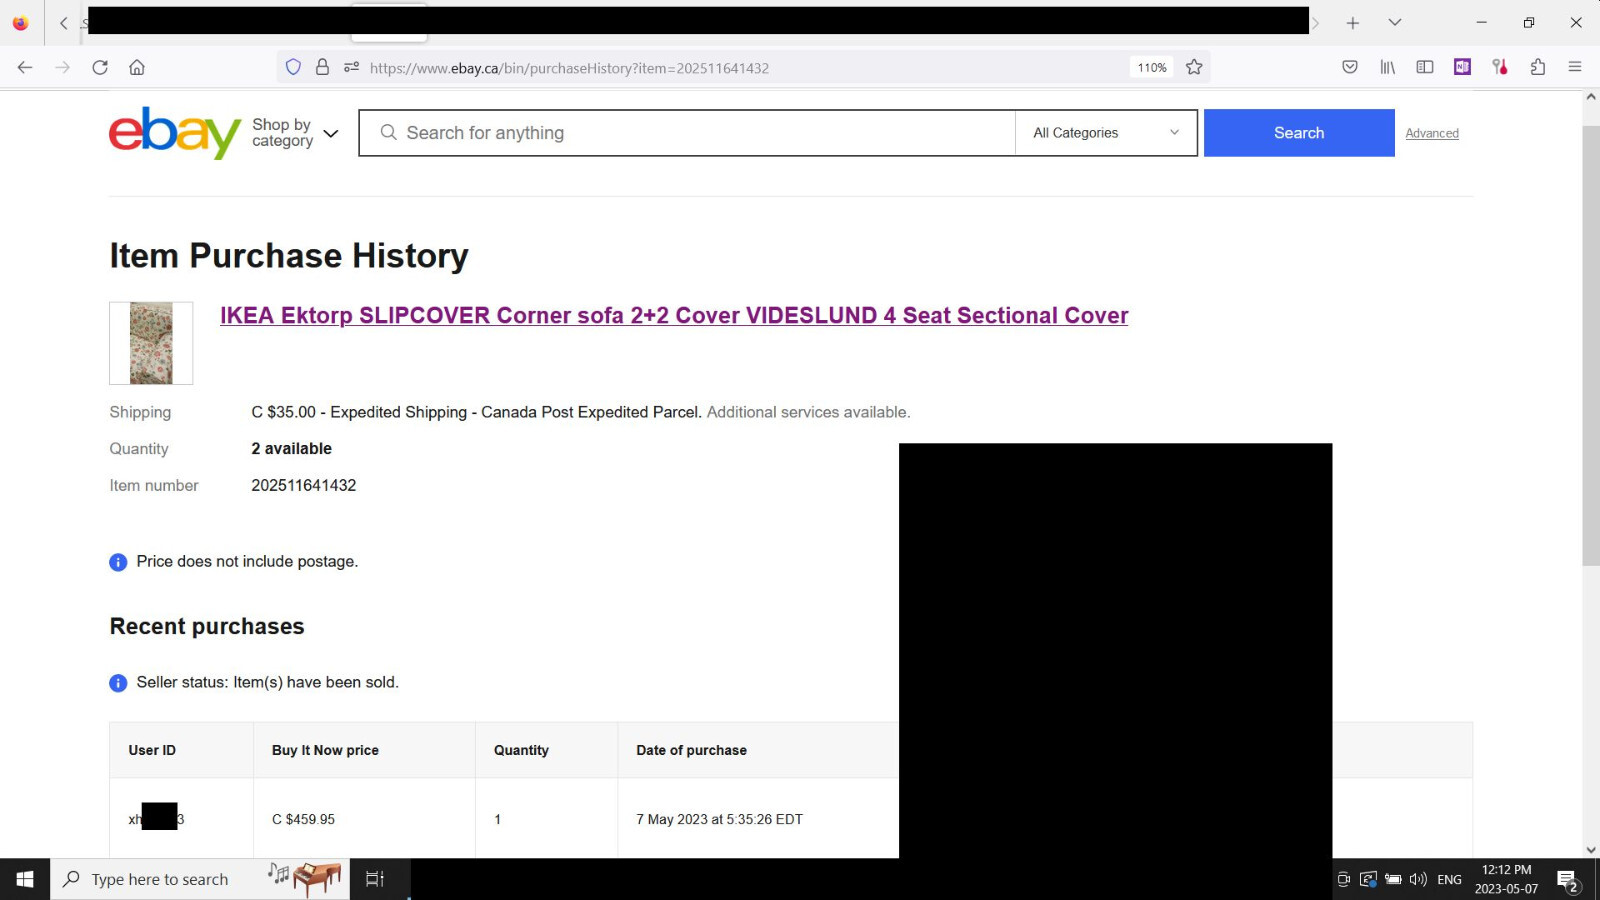1600x900 pixels.
Task: Go to the Firefox home page icon
Action: click(137, 67)
